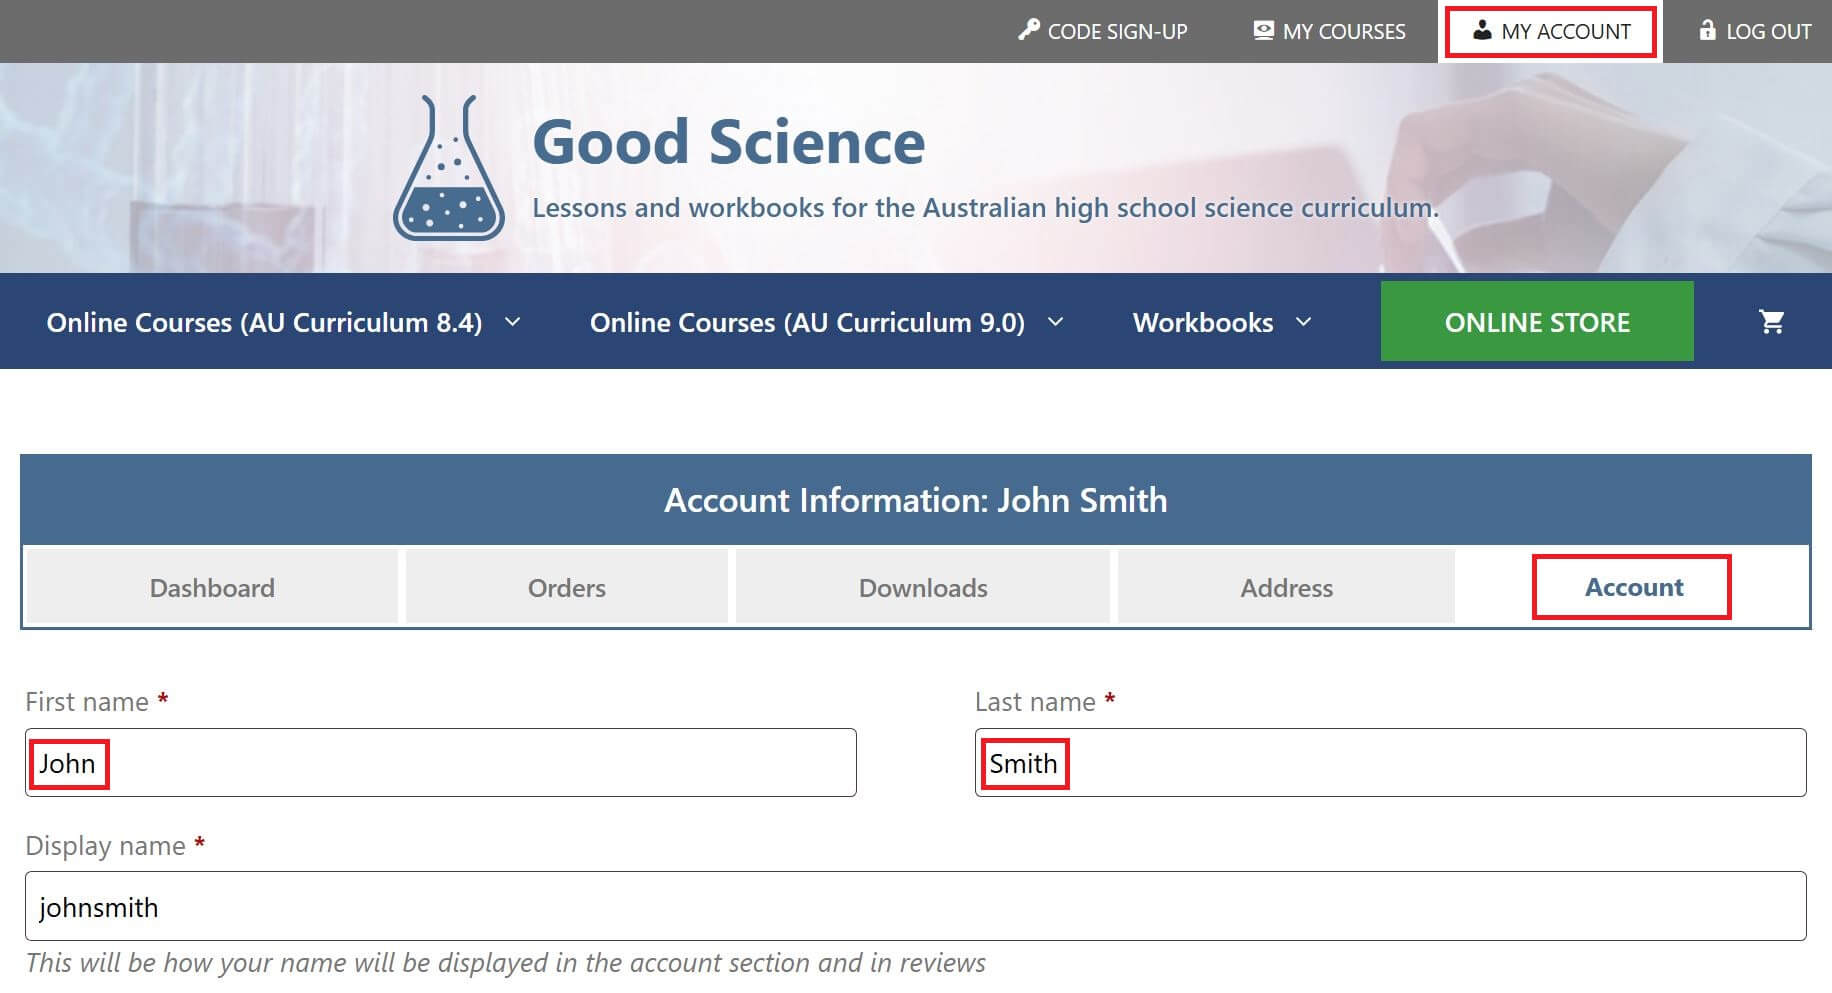Click the key icon next to CODE SIGN-UP
Viewport: 1832px width, 993px height.
1029,30
